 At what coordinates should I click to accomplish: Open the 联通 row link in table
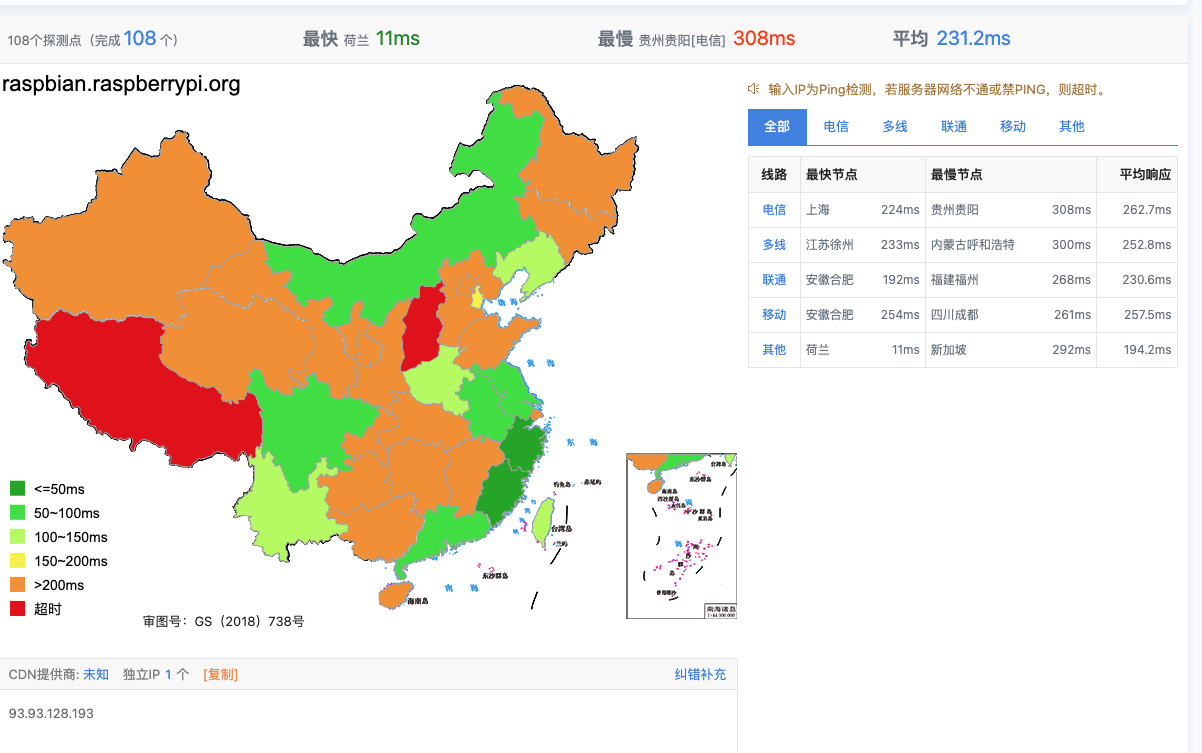[774, 280]
